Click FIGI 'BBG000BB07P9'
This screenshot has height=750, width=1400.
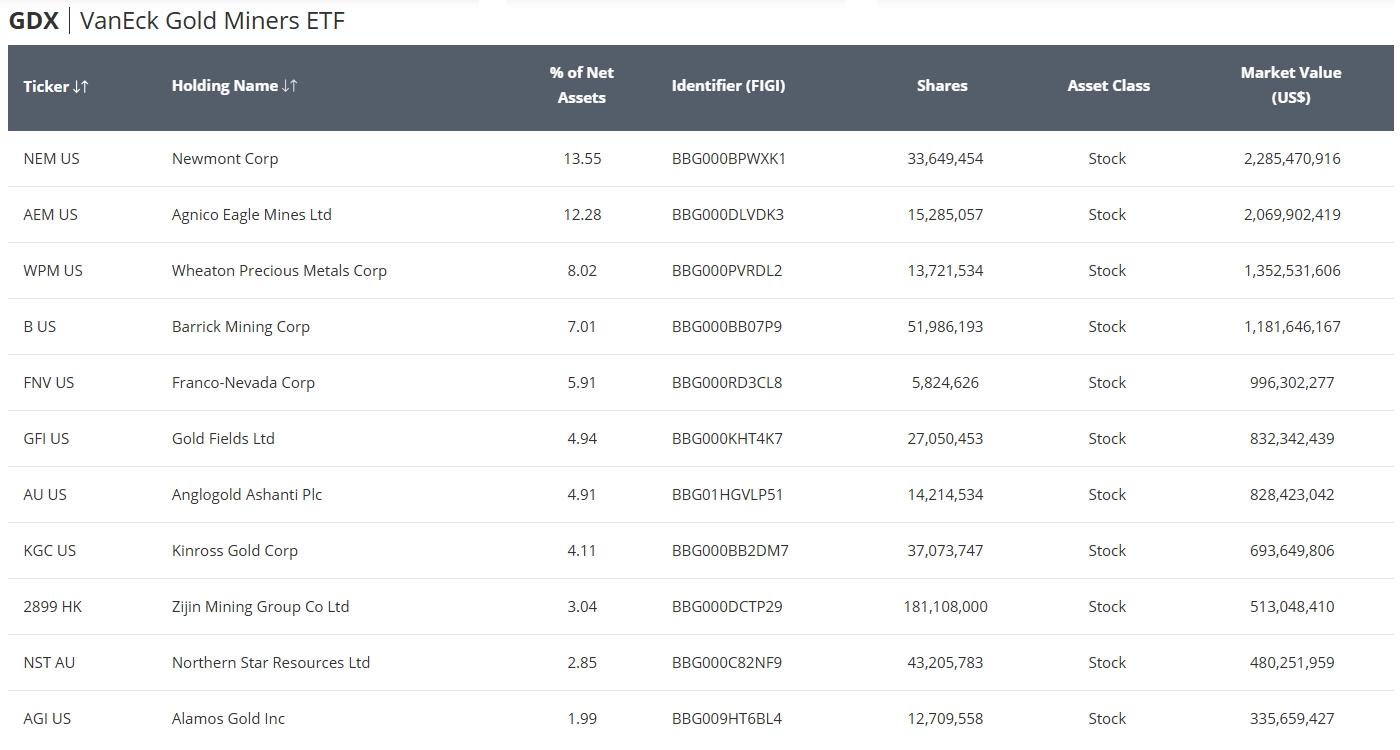tap(727, 327)
